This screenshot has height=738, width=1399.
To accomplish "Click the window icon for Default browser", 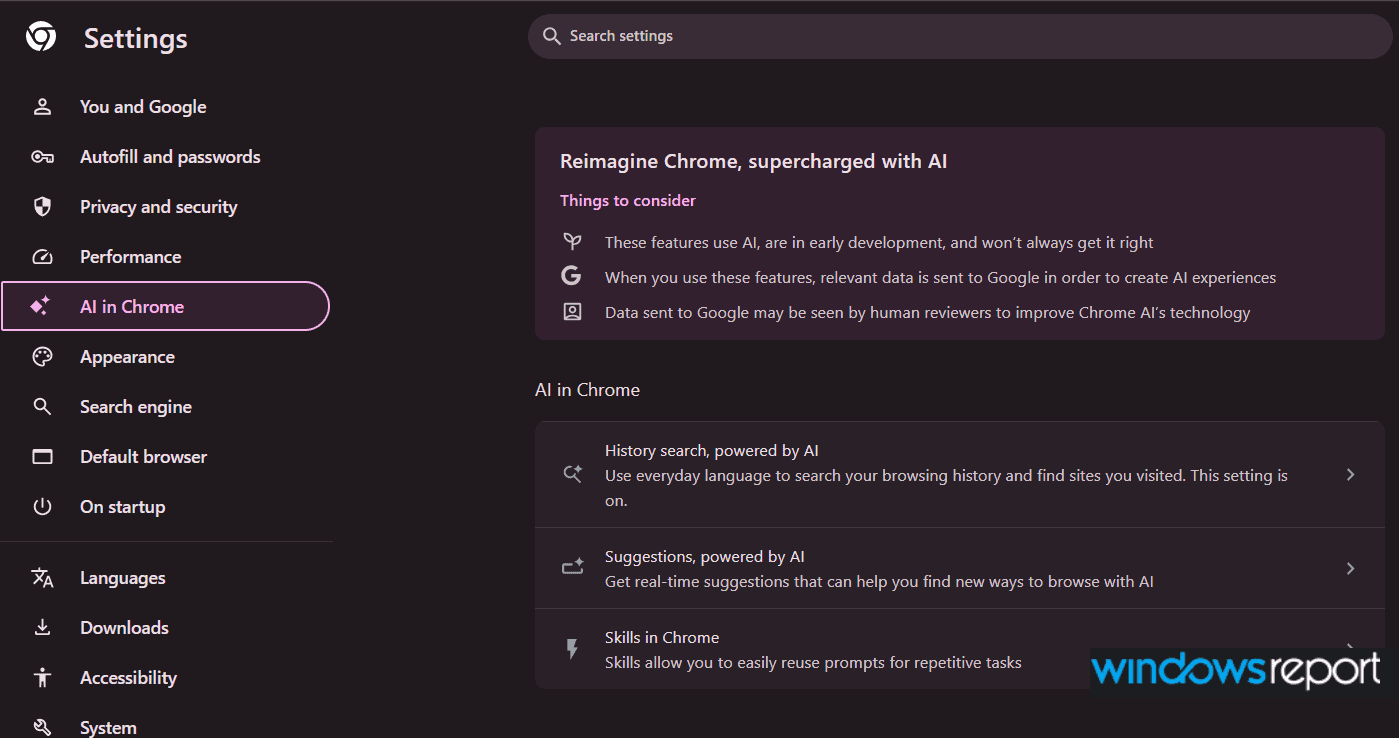I will point(42,457).
